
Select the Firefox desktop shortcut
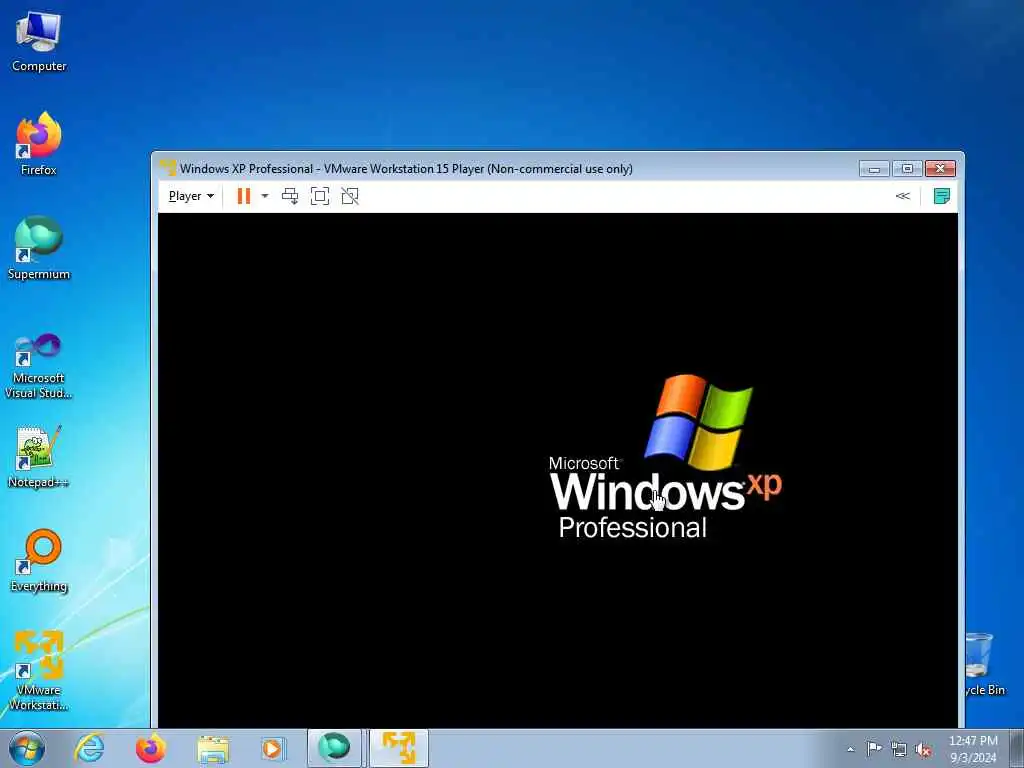coord(39,144)
